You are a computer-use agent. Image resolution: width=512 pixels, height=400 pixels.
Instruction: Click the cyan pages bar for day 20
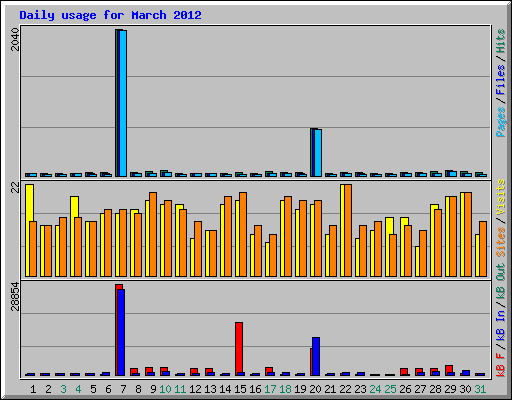click(318, 153)
